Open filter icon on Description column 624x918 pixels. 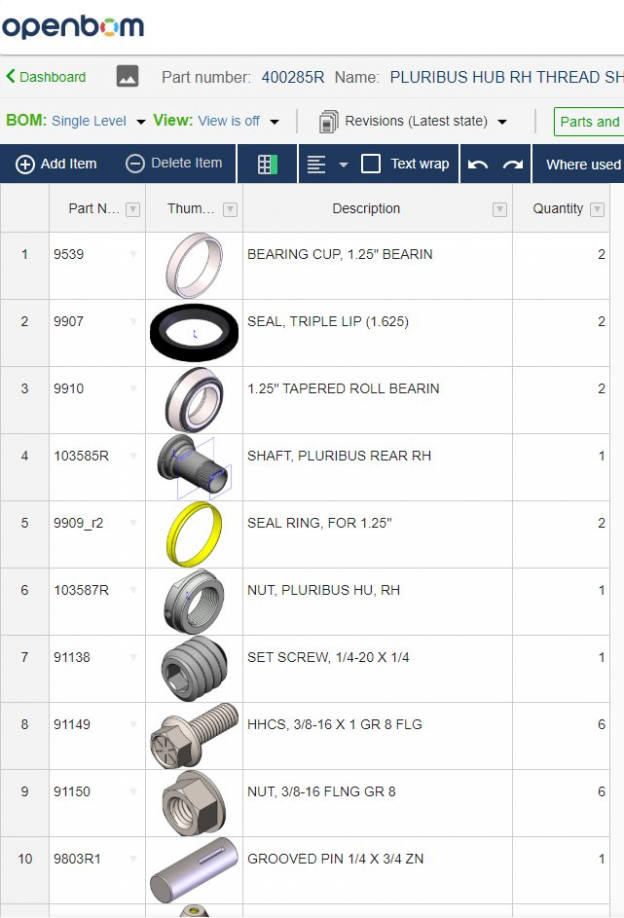click(x=500, y=209)
